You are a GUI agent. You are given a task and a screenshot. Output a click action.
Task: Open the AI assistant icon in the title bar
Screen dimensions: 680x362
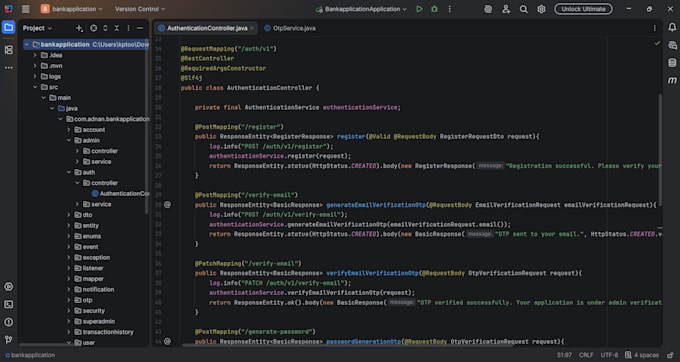pos(488,9)
